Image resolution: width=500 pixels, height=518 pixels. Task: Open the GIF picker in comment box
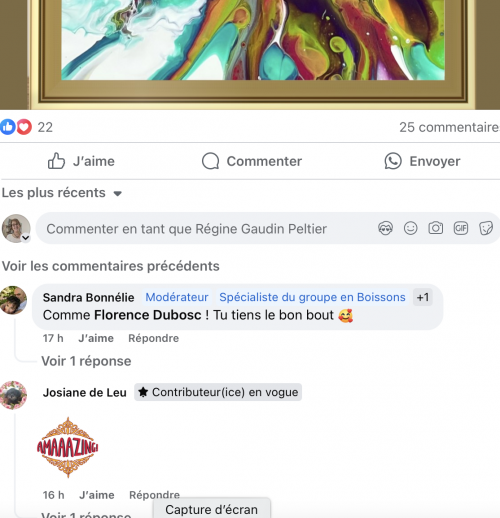[x=461, y=228]
